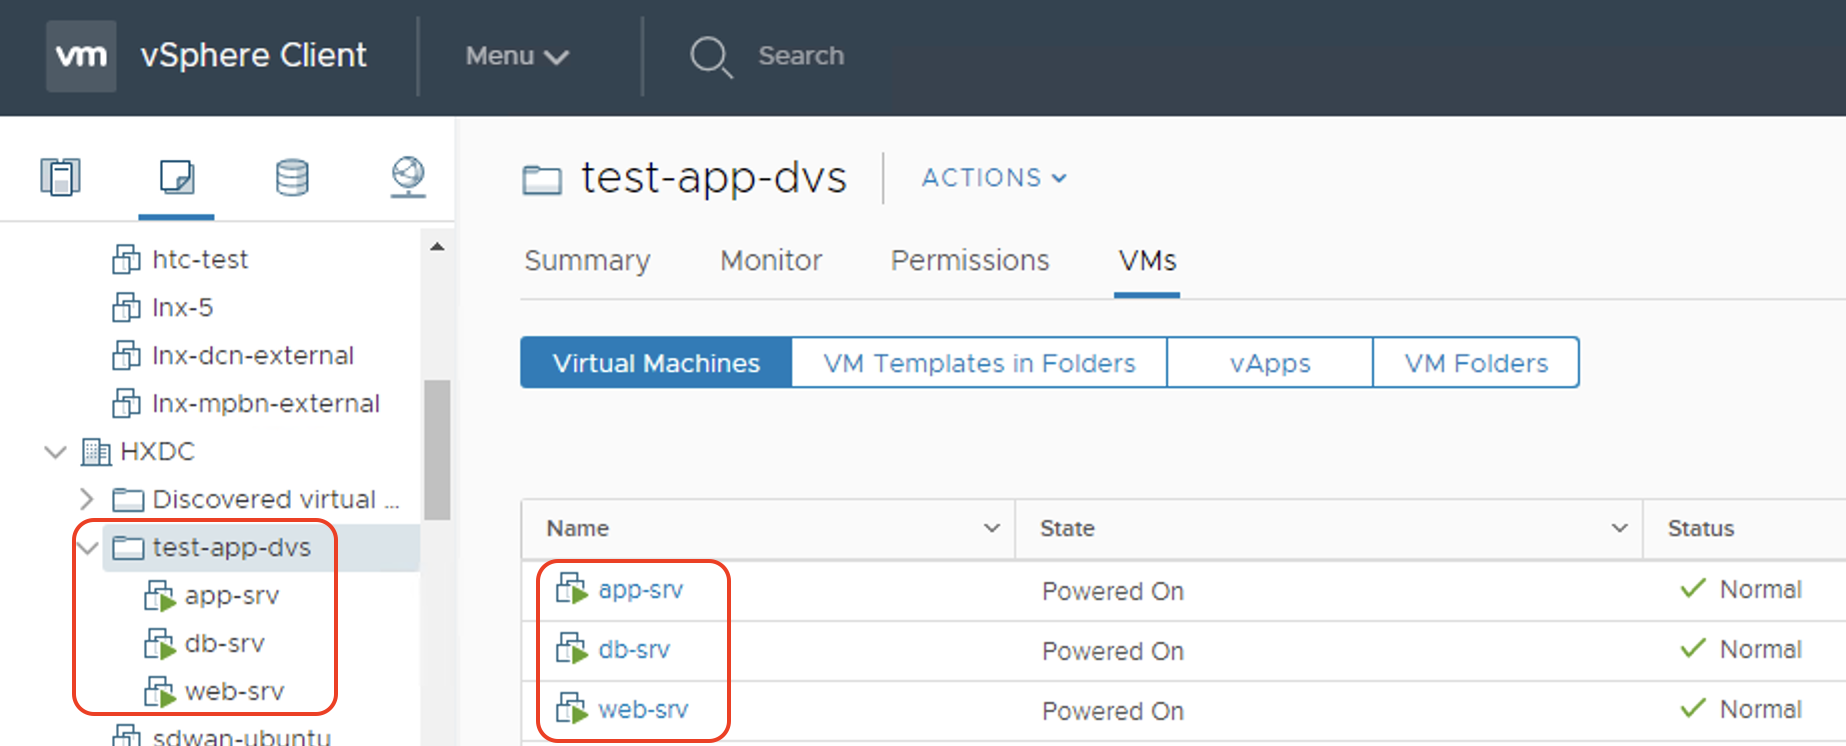Click the db-srv powered-on icon in table

[x=572, y=649]
